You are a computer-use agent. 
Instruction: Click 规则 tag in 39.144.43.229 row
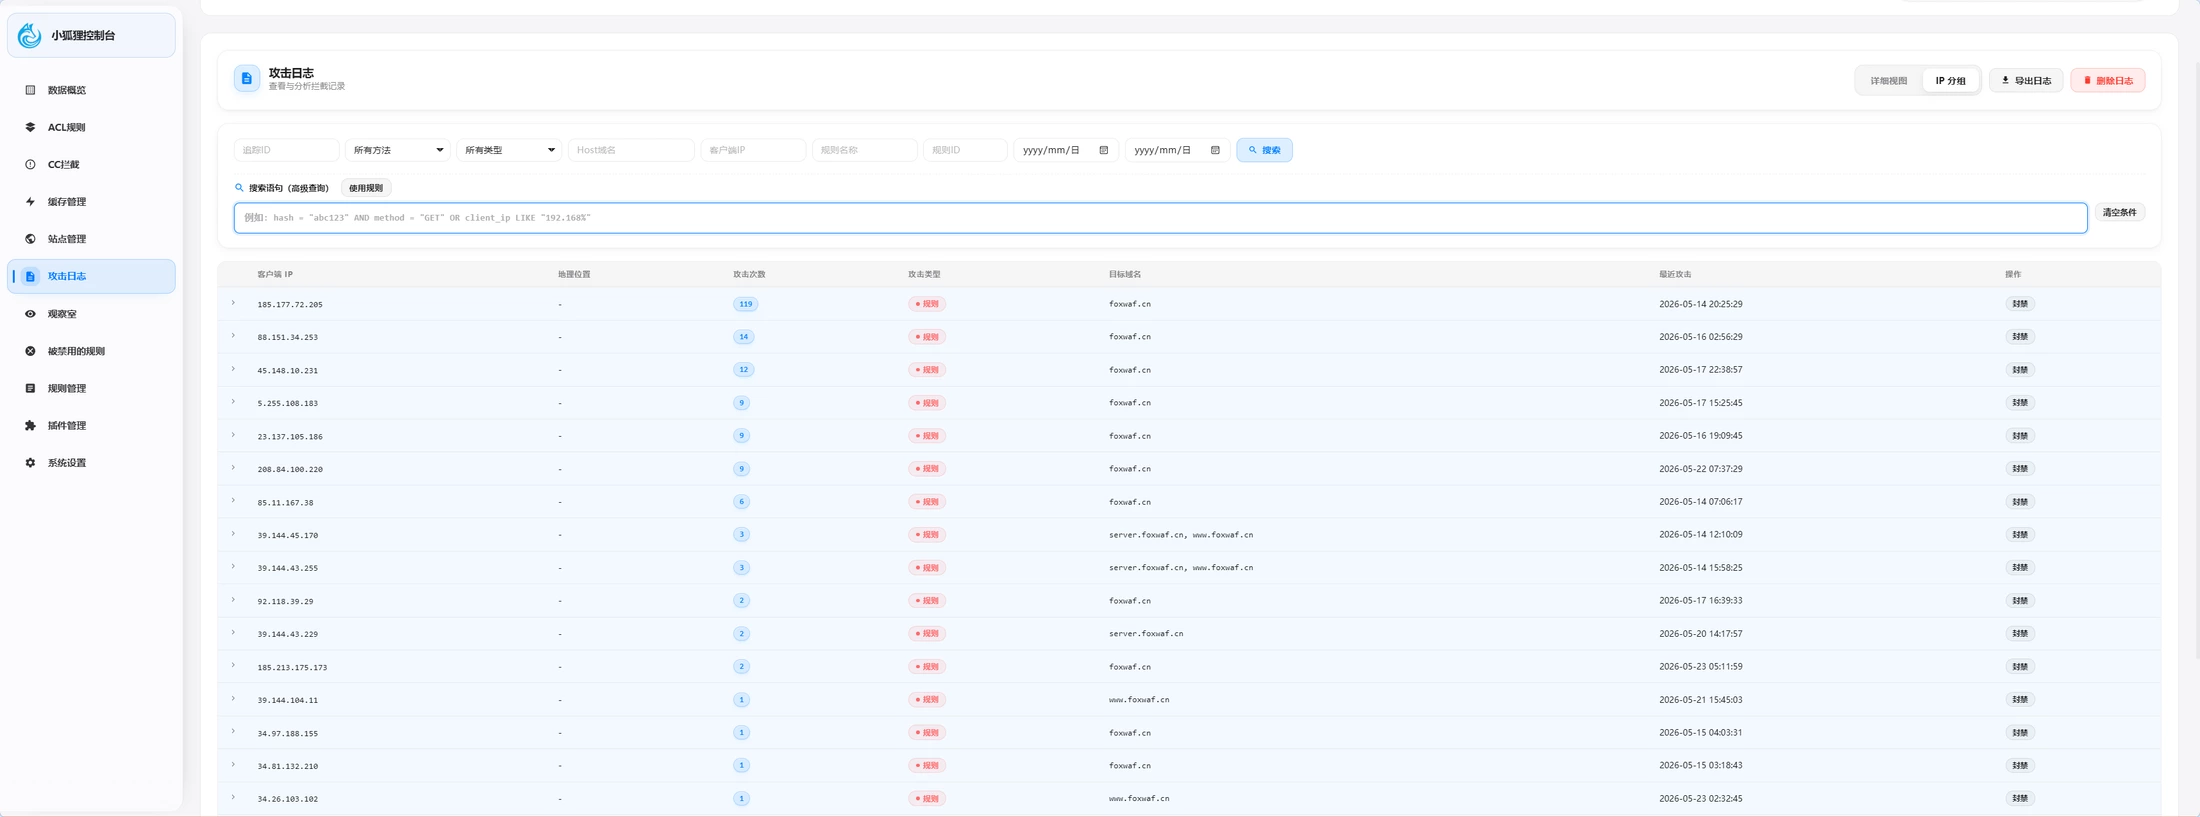[x=927, y=634]
